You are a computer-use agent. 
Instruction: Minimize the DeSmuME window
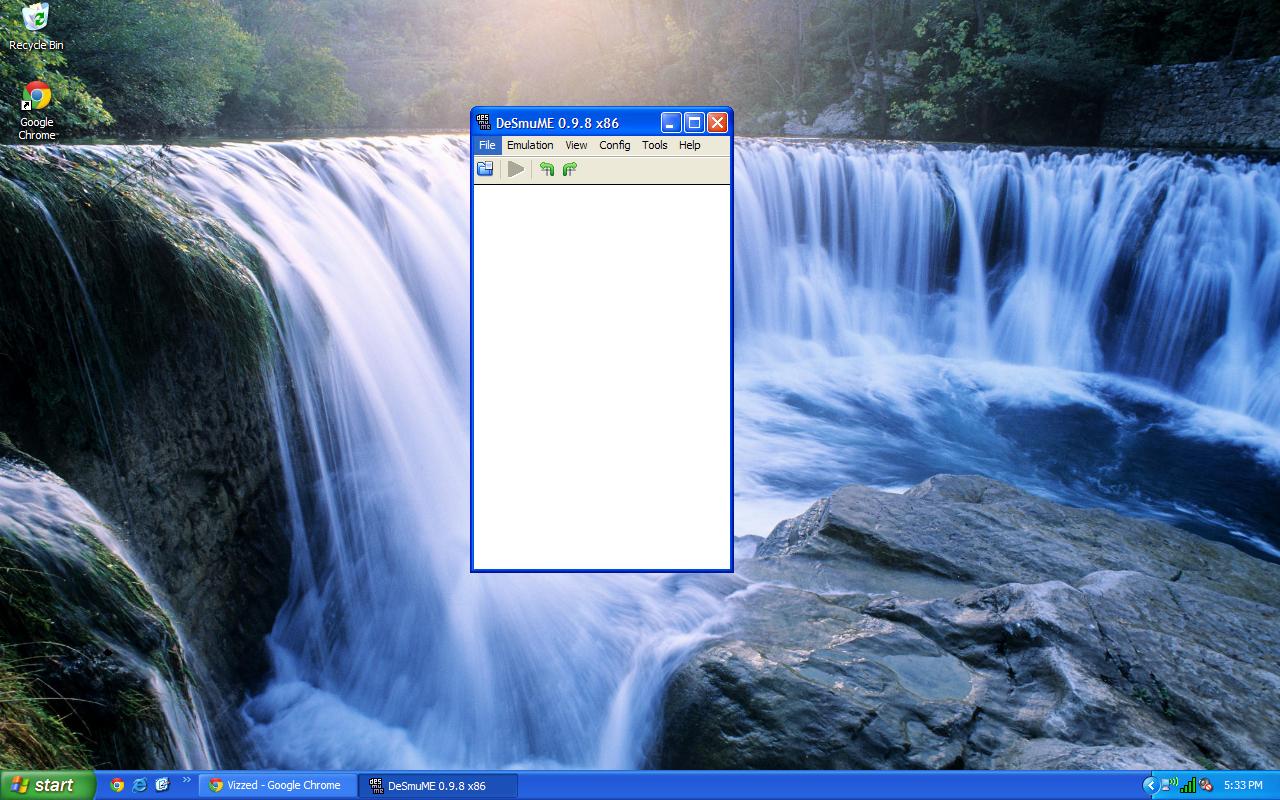pos(671,122)
